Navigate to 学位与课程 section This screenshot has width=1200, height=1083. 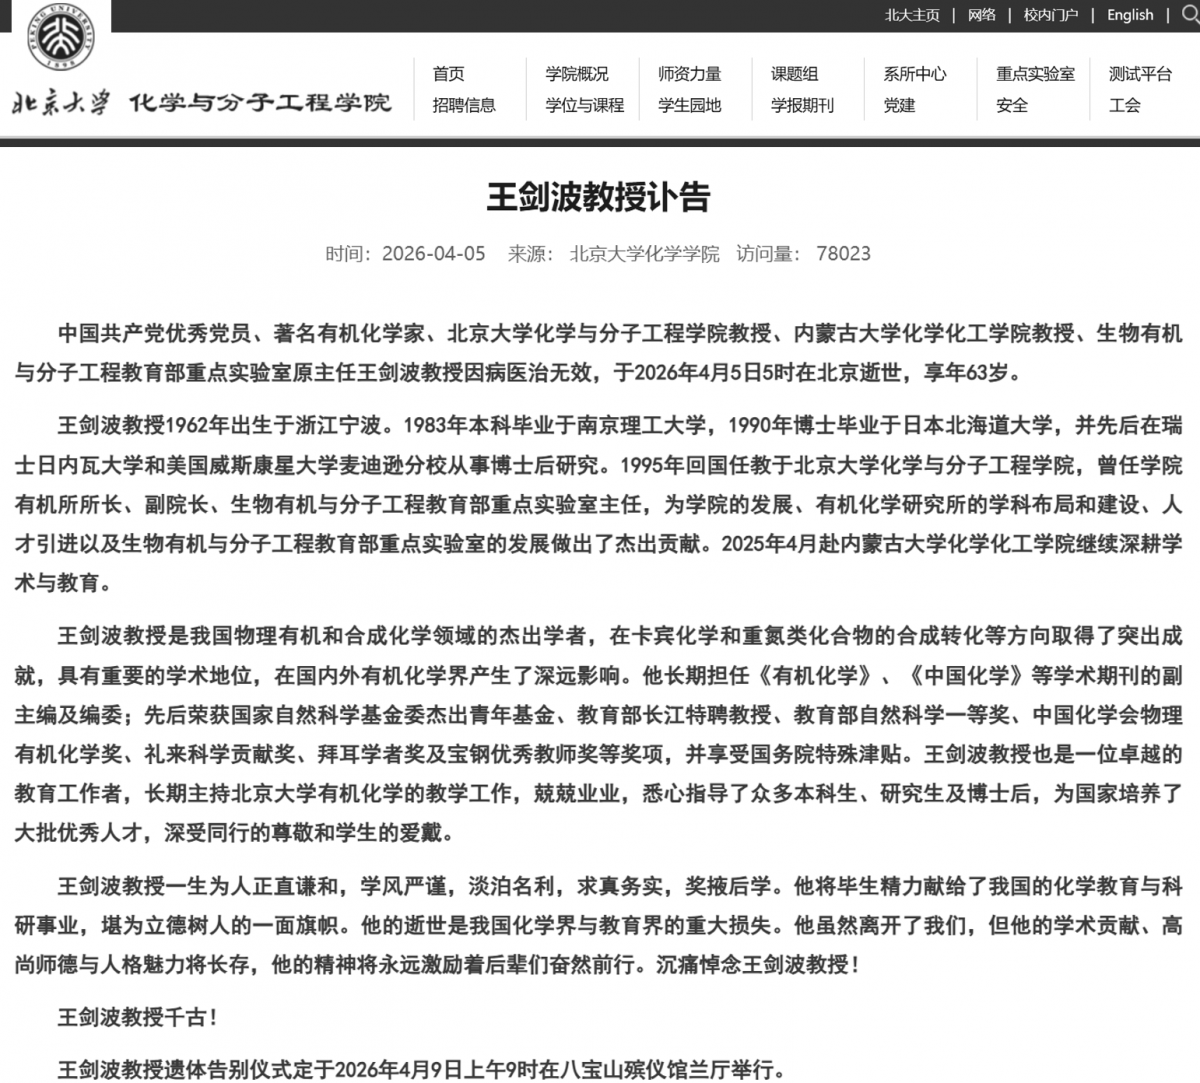[x=585, y=105]
